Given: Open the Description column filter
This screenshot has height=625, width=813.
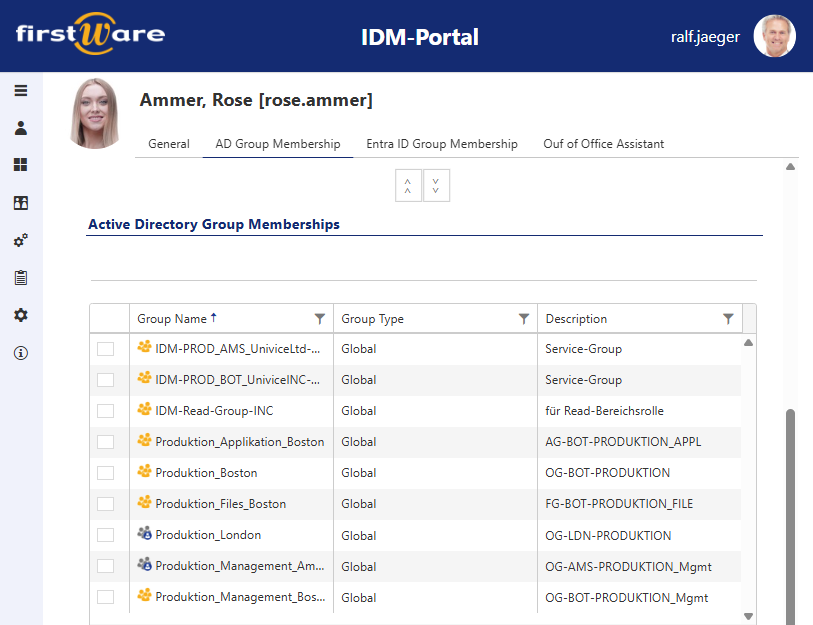Looking at the screenshot, I should point(727,318).
